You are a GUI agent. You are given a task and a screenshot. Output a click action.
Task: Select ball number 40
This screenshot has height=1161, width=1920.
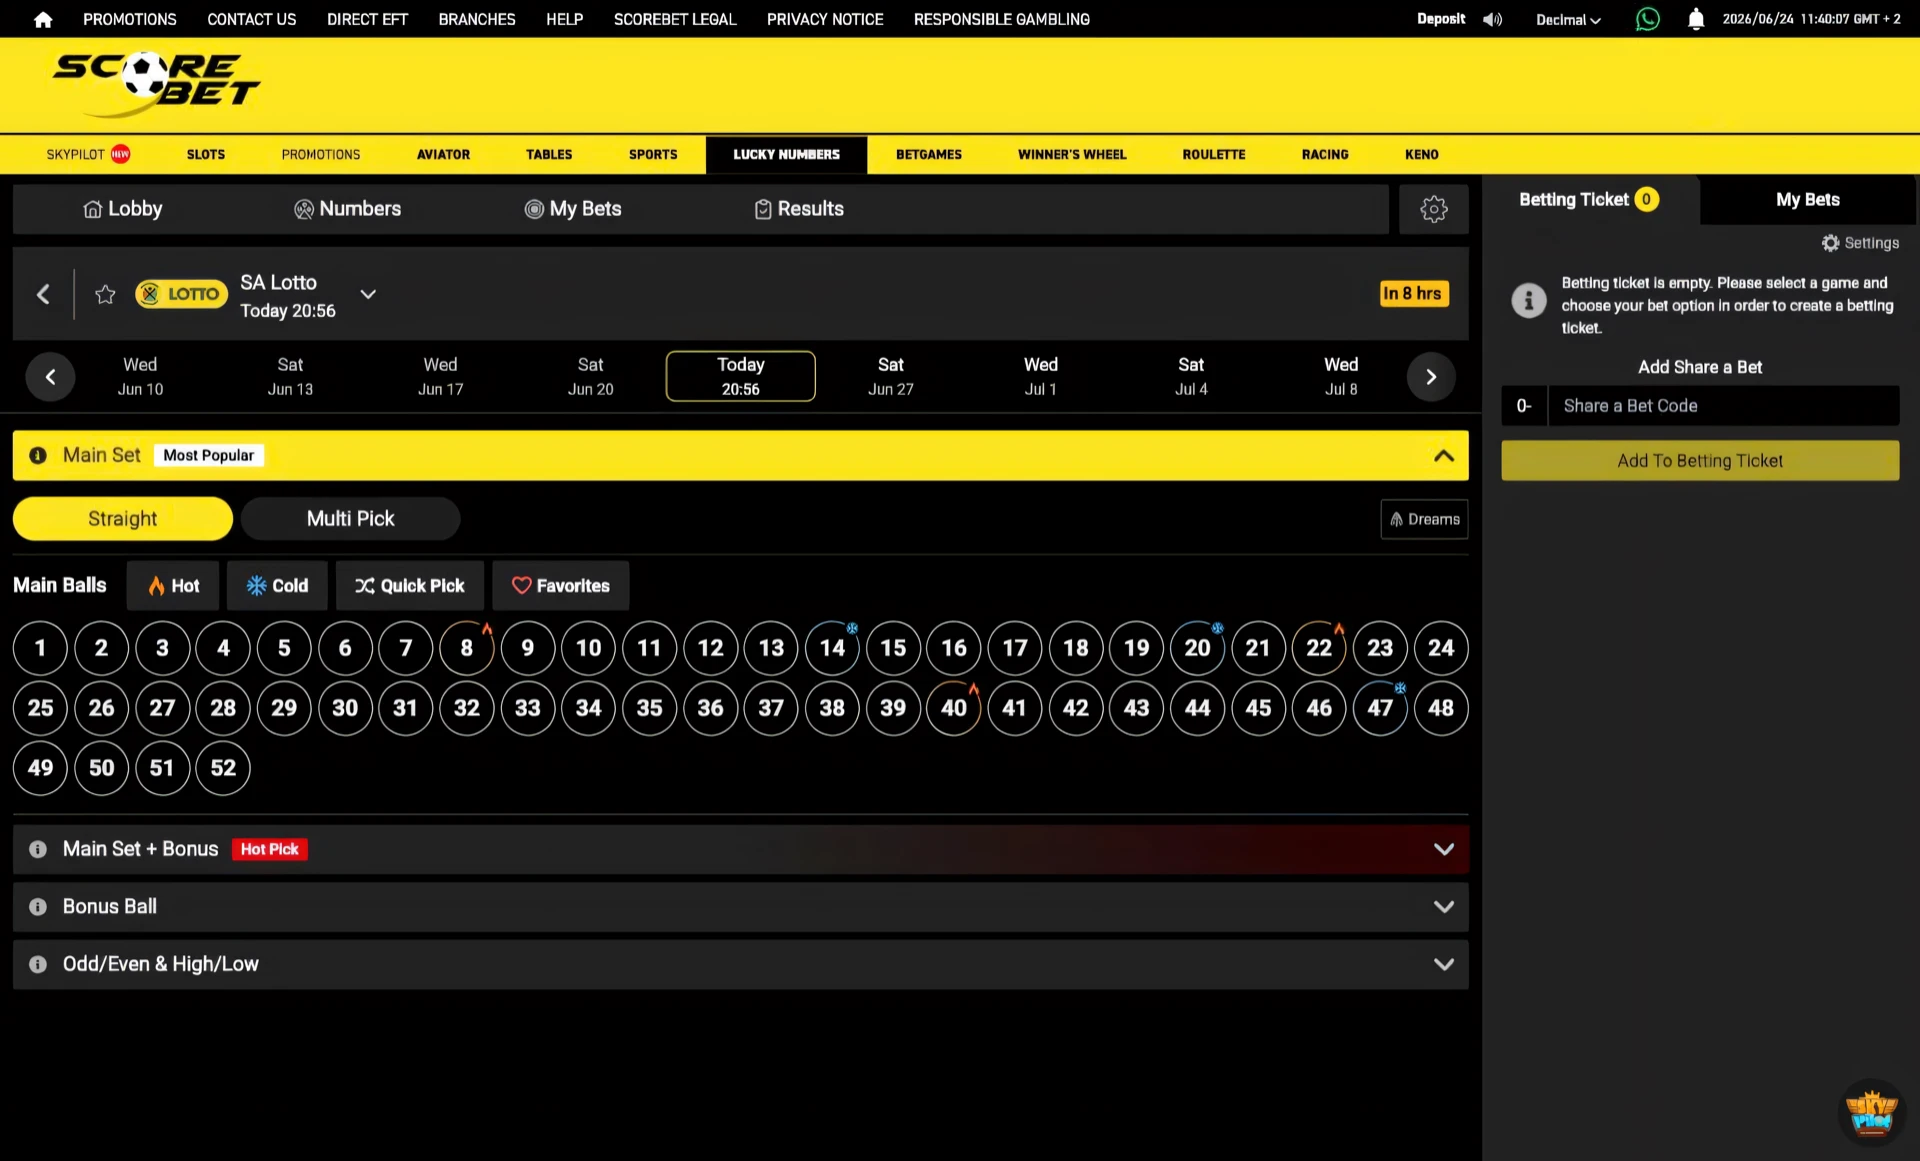[x=953, y=708]
